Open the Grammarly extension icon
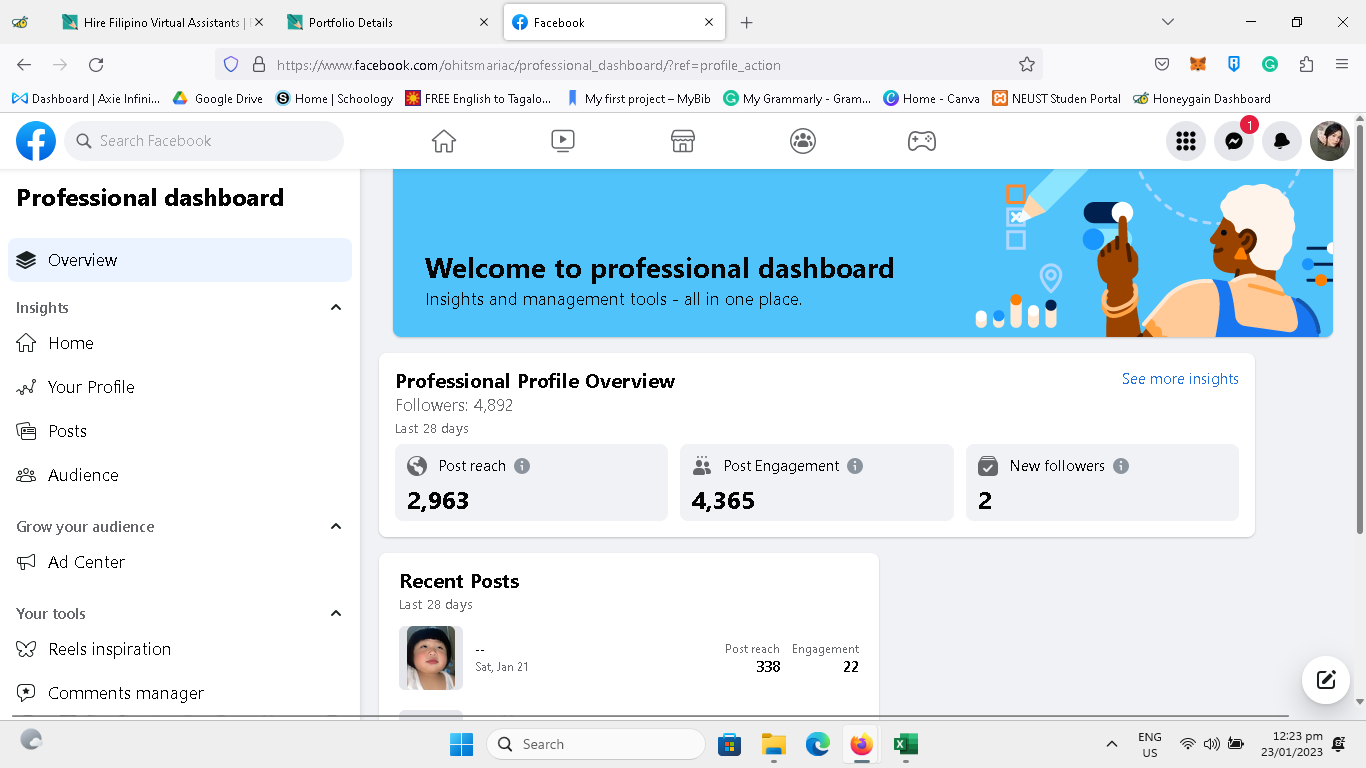 coord(1270,65)
